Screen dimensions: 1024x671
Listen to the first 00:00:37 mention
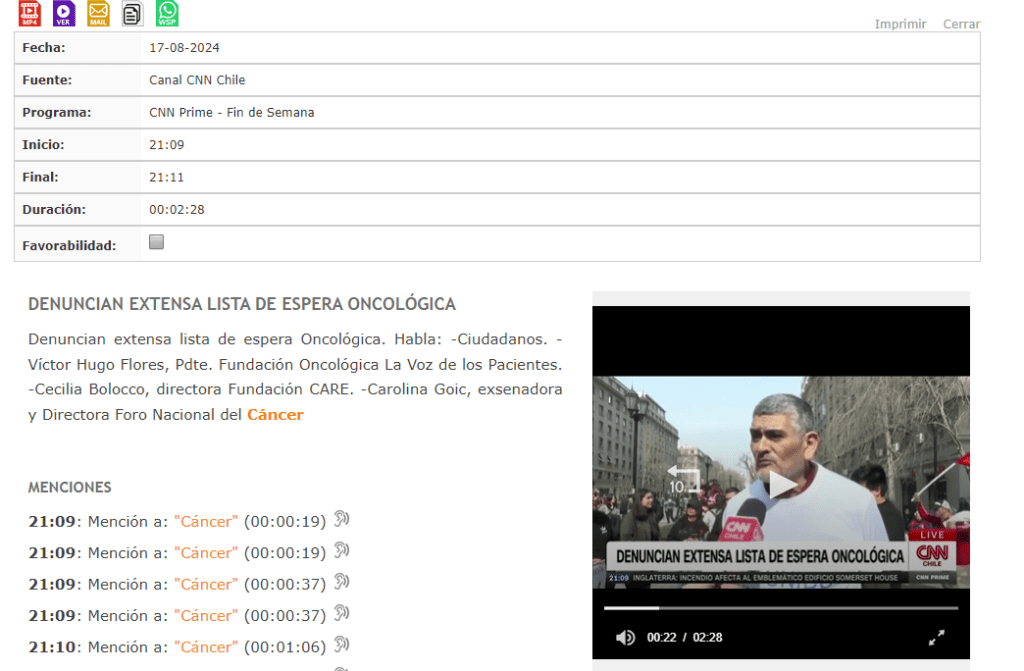click(x=342, y=582)
